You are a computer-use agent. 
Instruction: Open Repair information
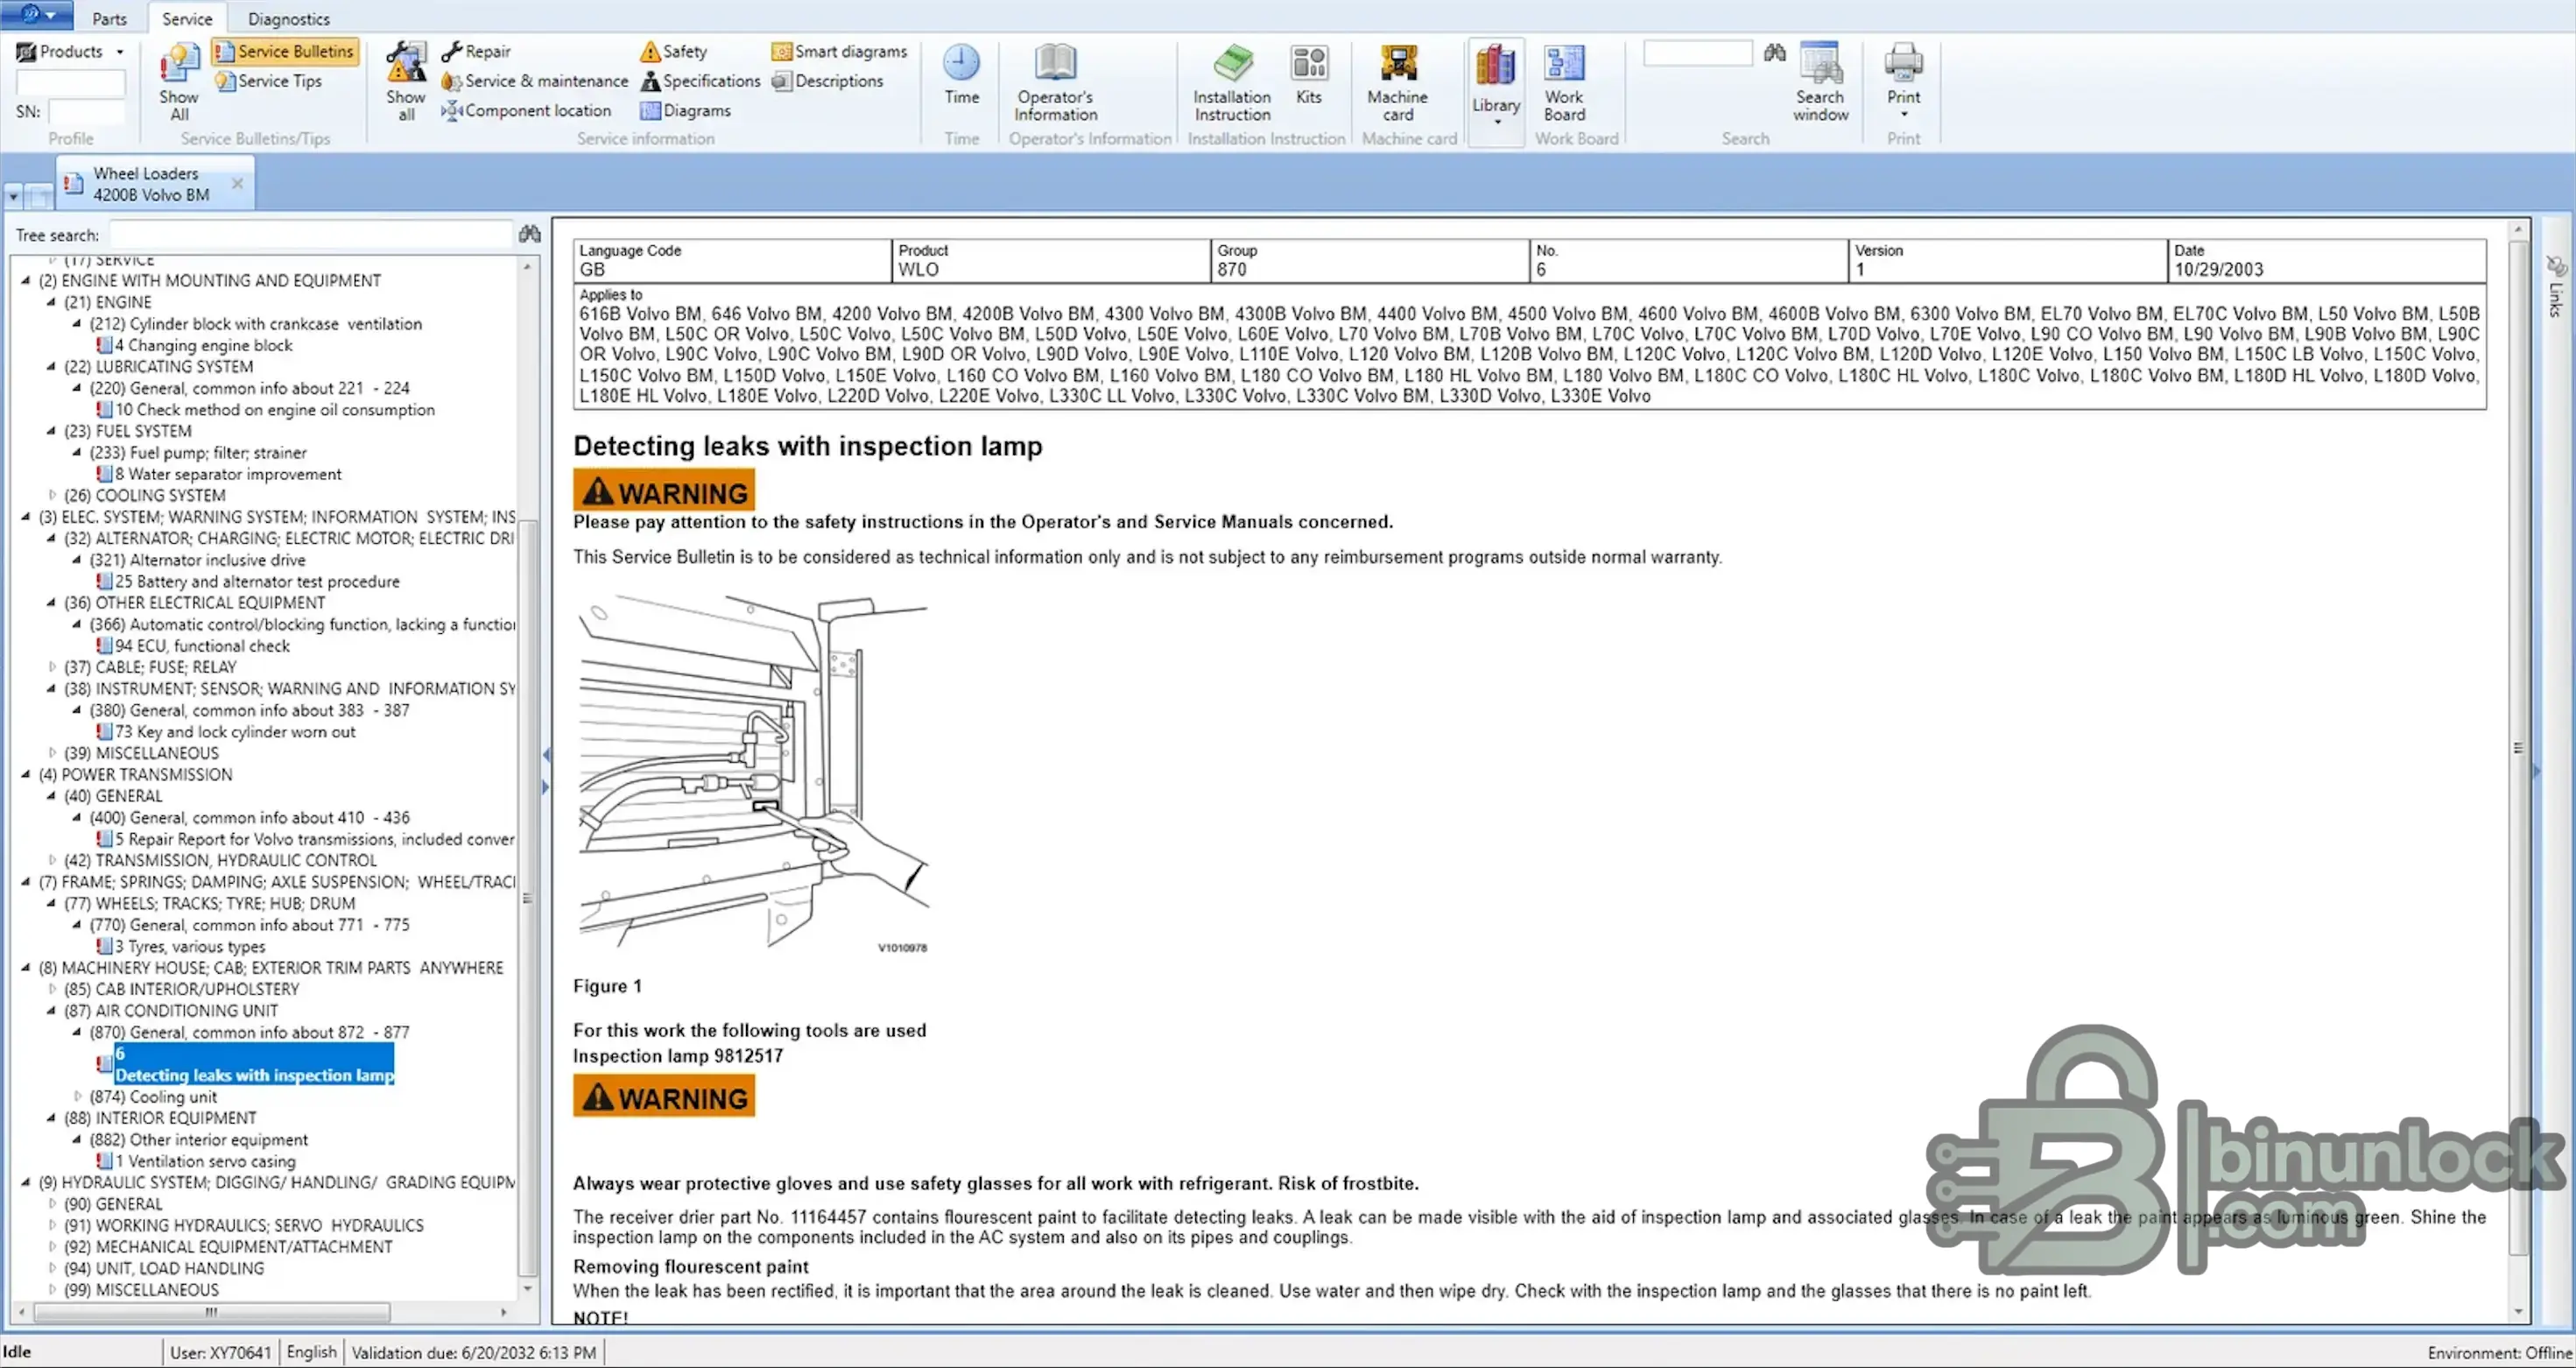[x=476, y=51]
